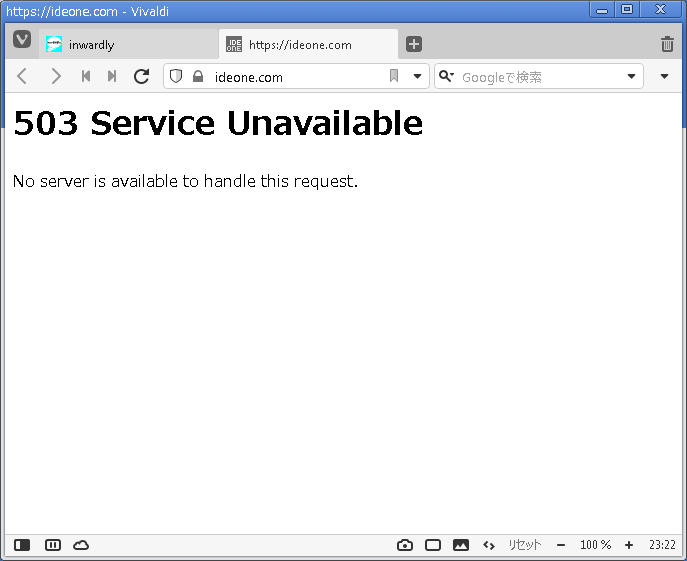687x561 pixels.
Task: Bookmark this page
Action: (x=394, y=76)
